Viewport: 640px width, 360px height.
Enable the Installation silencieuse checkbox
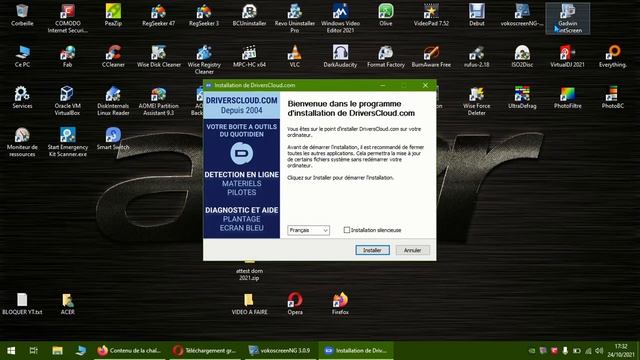coord(347,230)
